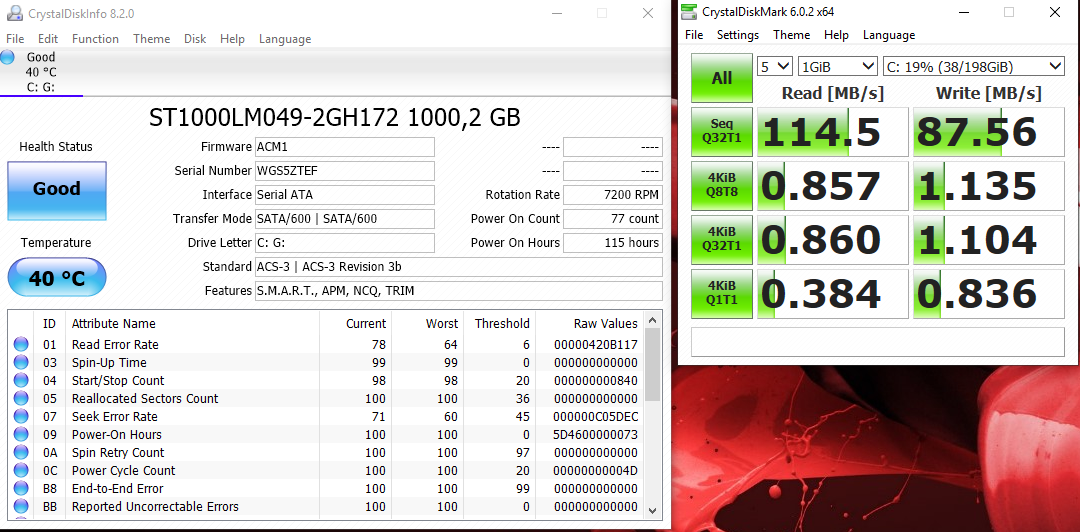The image size is (1080, 532).
Task: Click the status orb for Read Error Rate
Action: coord(21,345)
